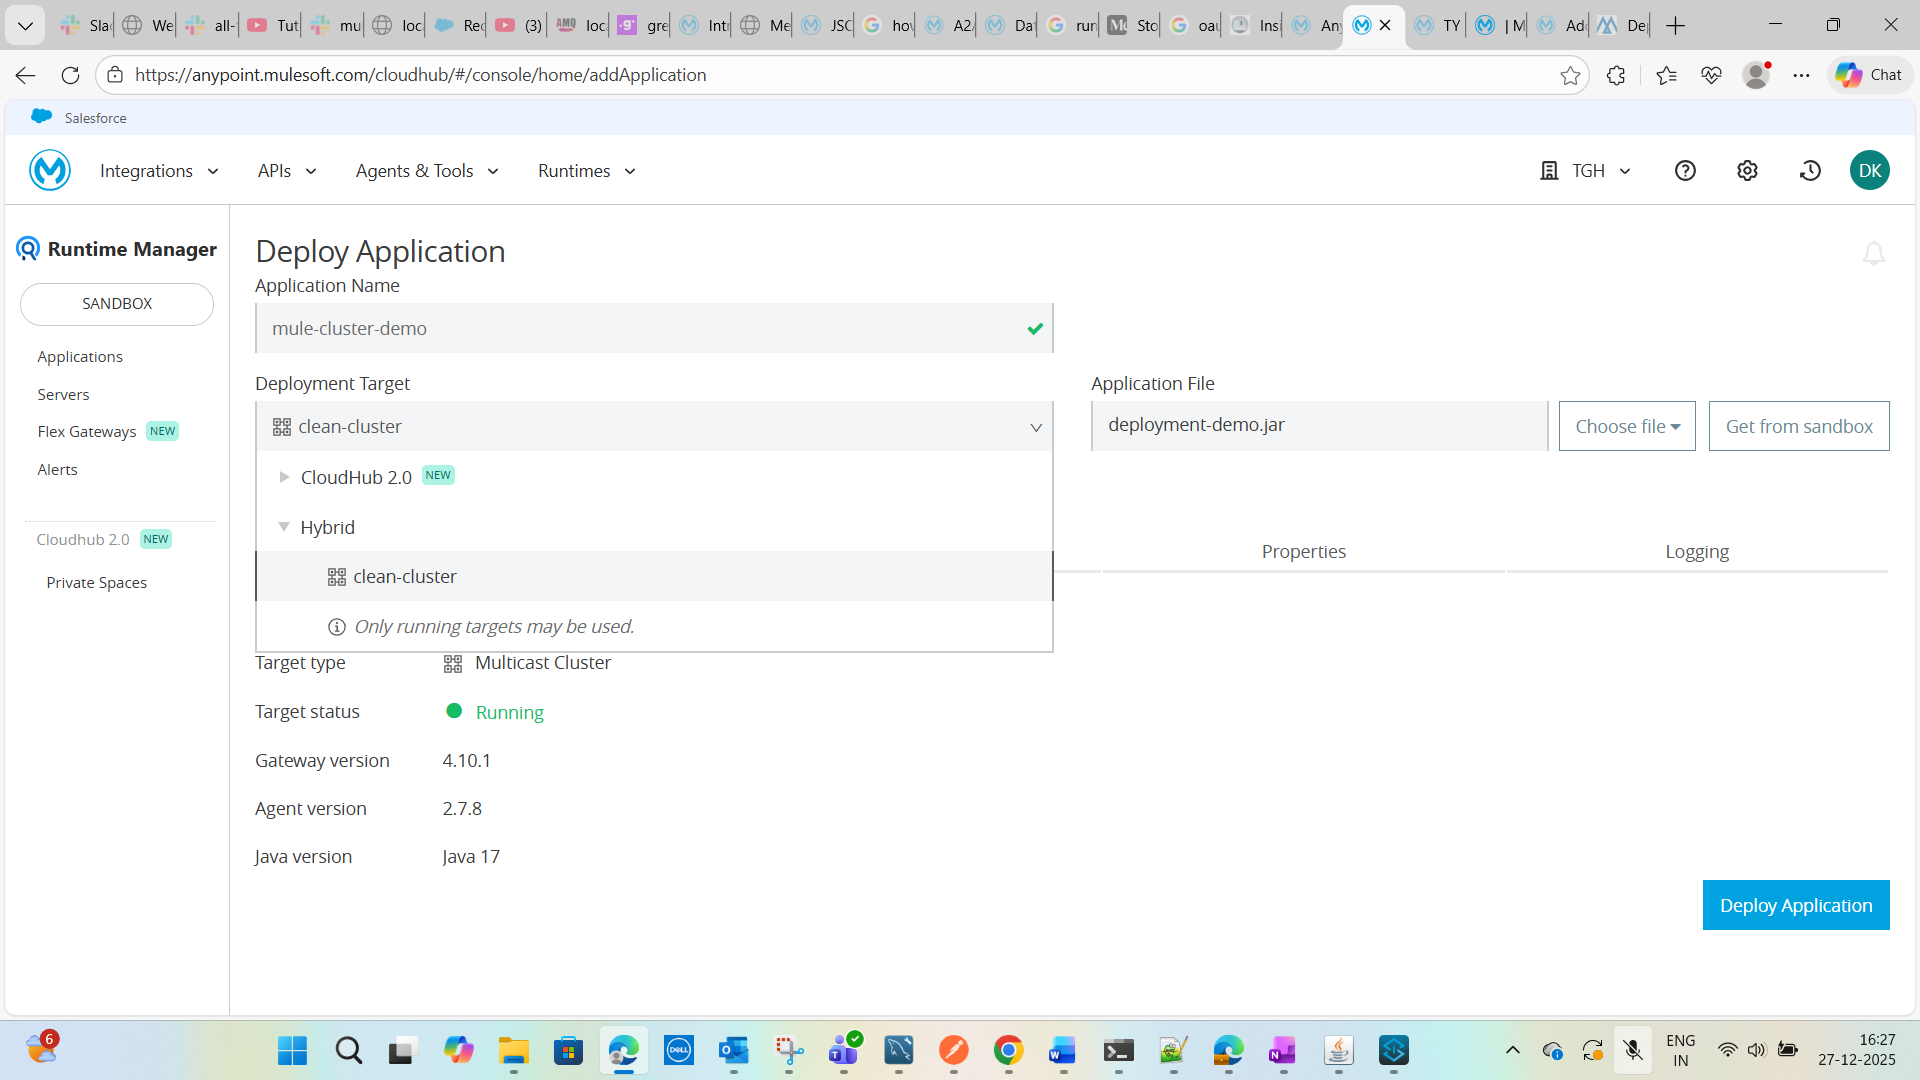Favorite this page with the star icon
The height and width of the screenshot is (1080, 1920).
pos(1570,75)
